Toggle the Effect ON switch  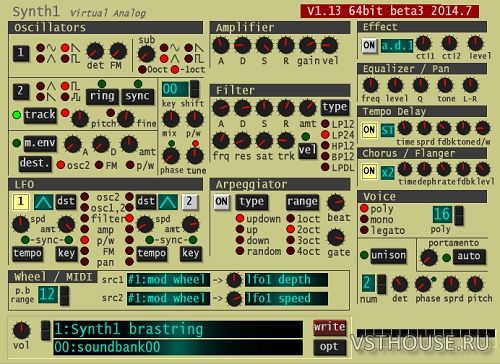pos(369,46)
